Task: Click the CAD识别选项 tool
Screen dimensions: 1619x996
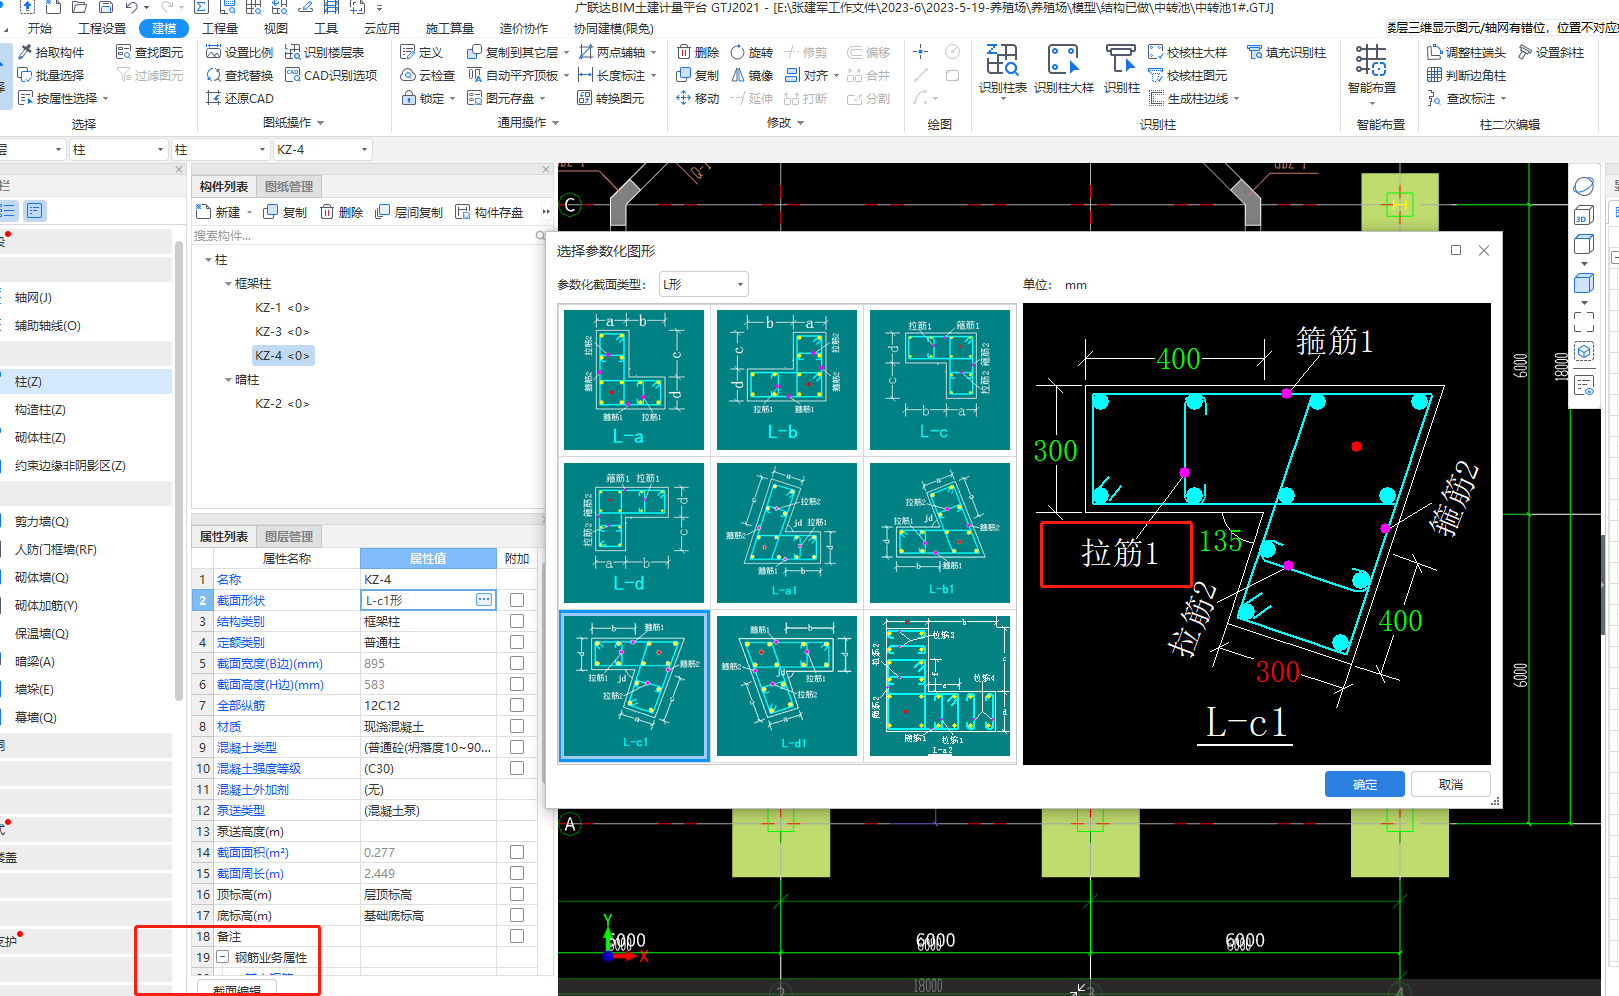Action: pyautogui.click(x=331, y=75)
